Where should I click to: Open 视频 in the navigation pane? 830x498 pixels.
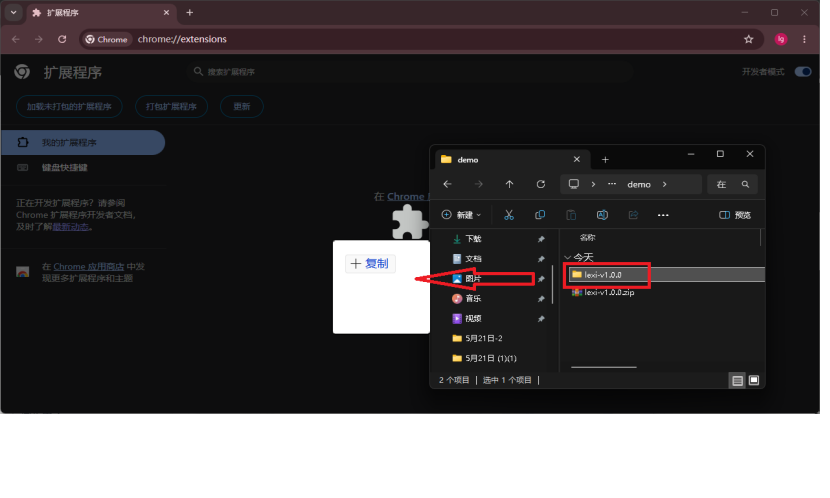point(474,319)
